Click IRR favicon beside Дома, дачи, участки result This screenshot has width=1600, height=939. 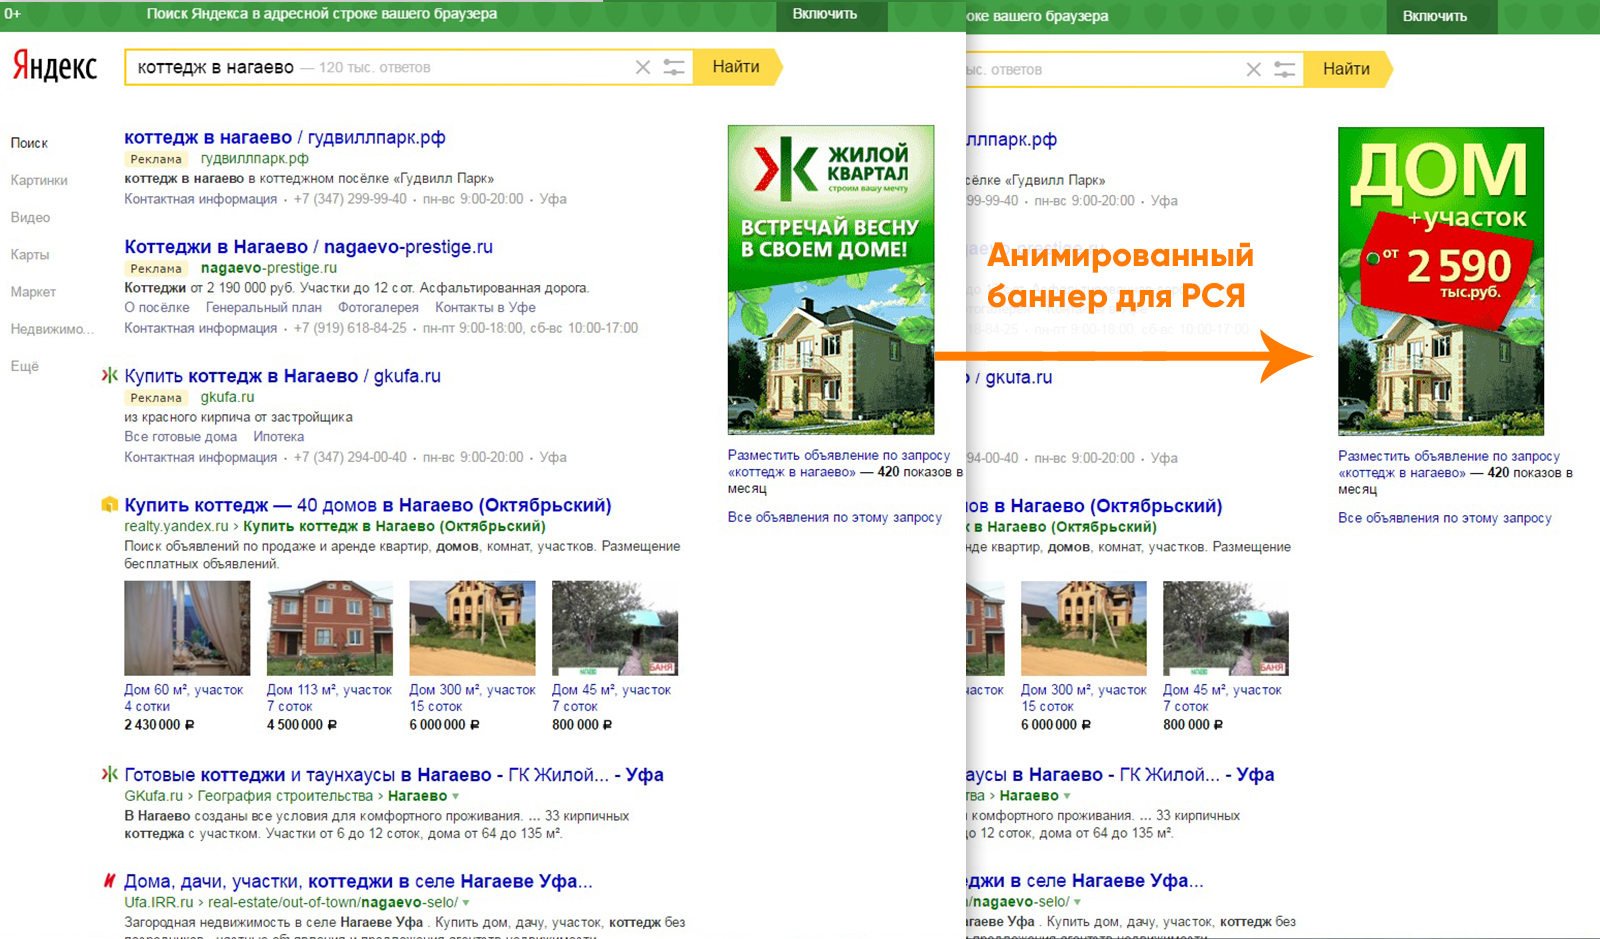pos(109,881)
